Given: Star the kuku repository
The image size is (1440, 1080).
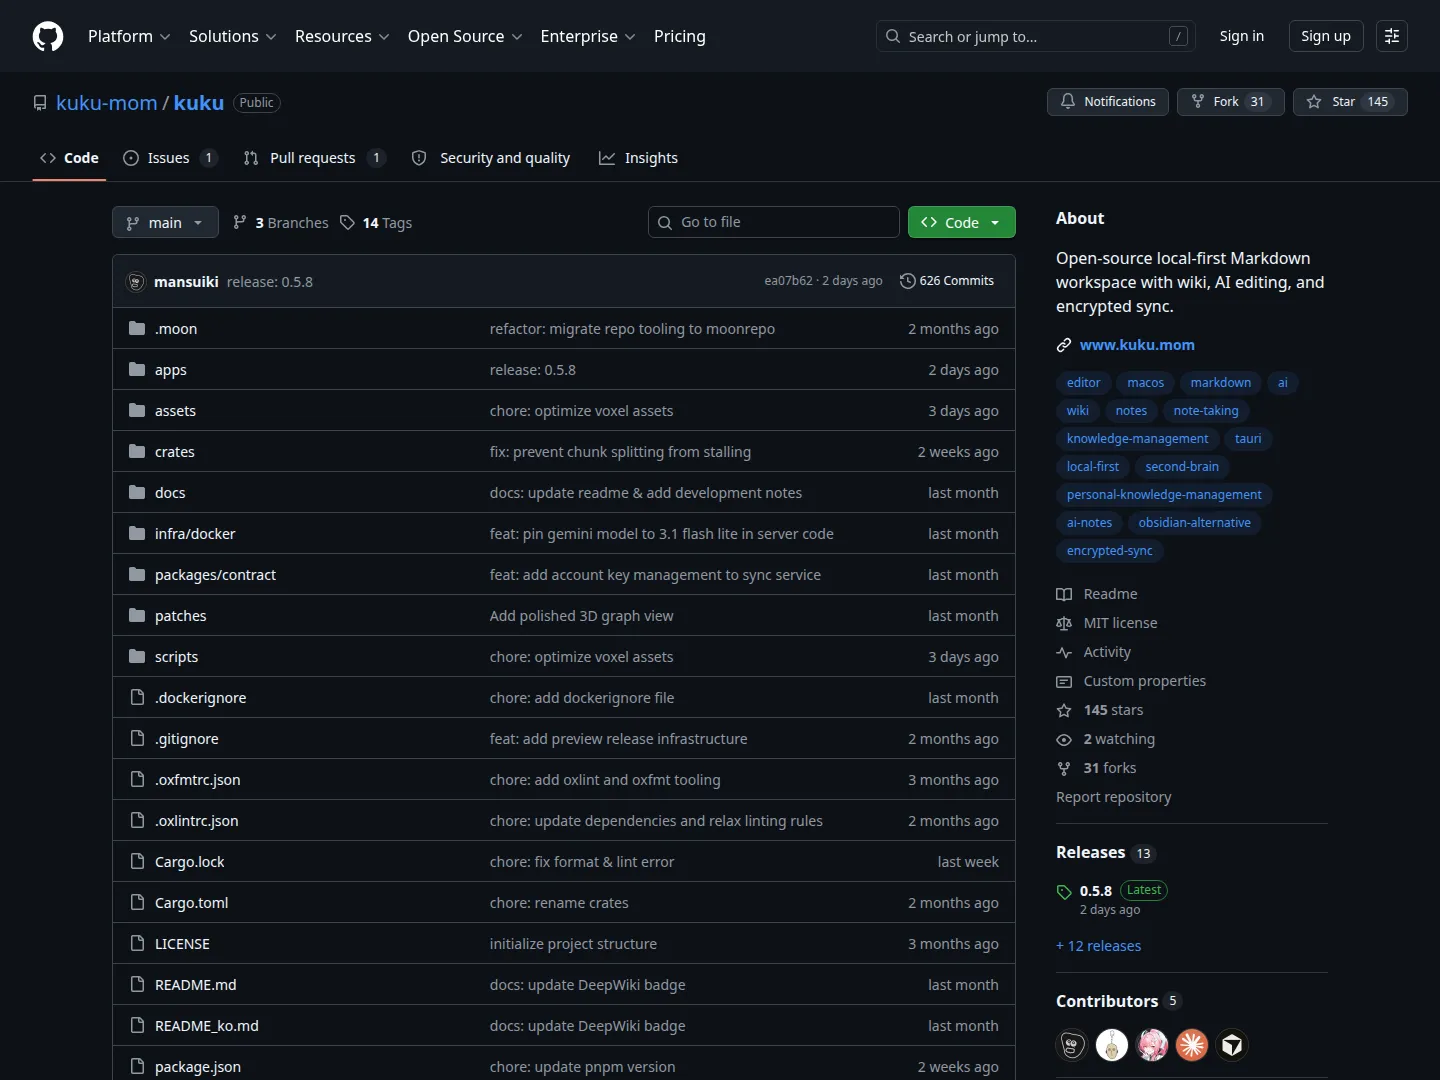Looking at the screenshot, I should tap(1349, 102).
